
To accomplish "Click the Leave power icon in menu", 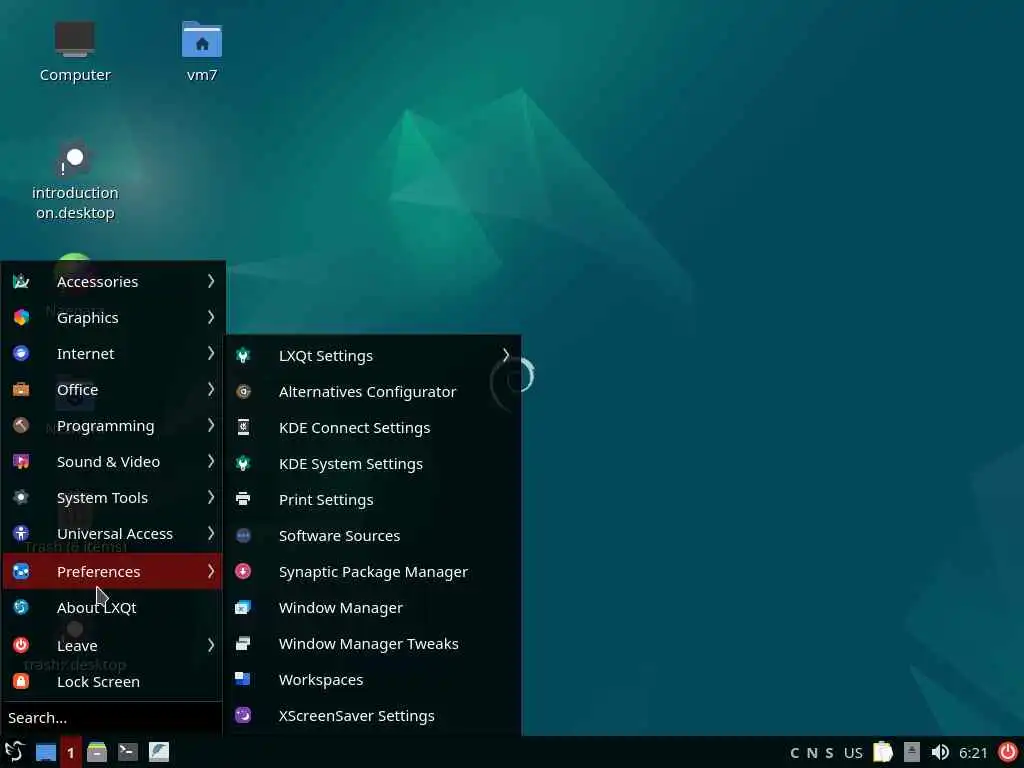I will (x=21, y=645).
